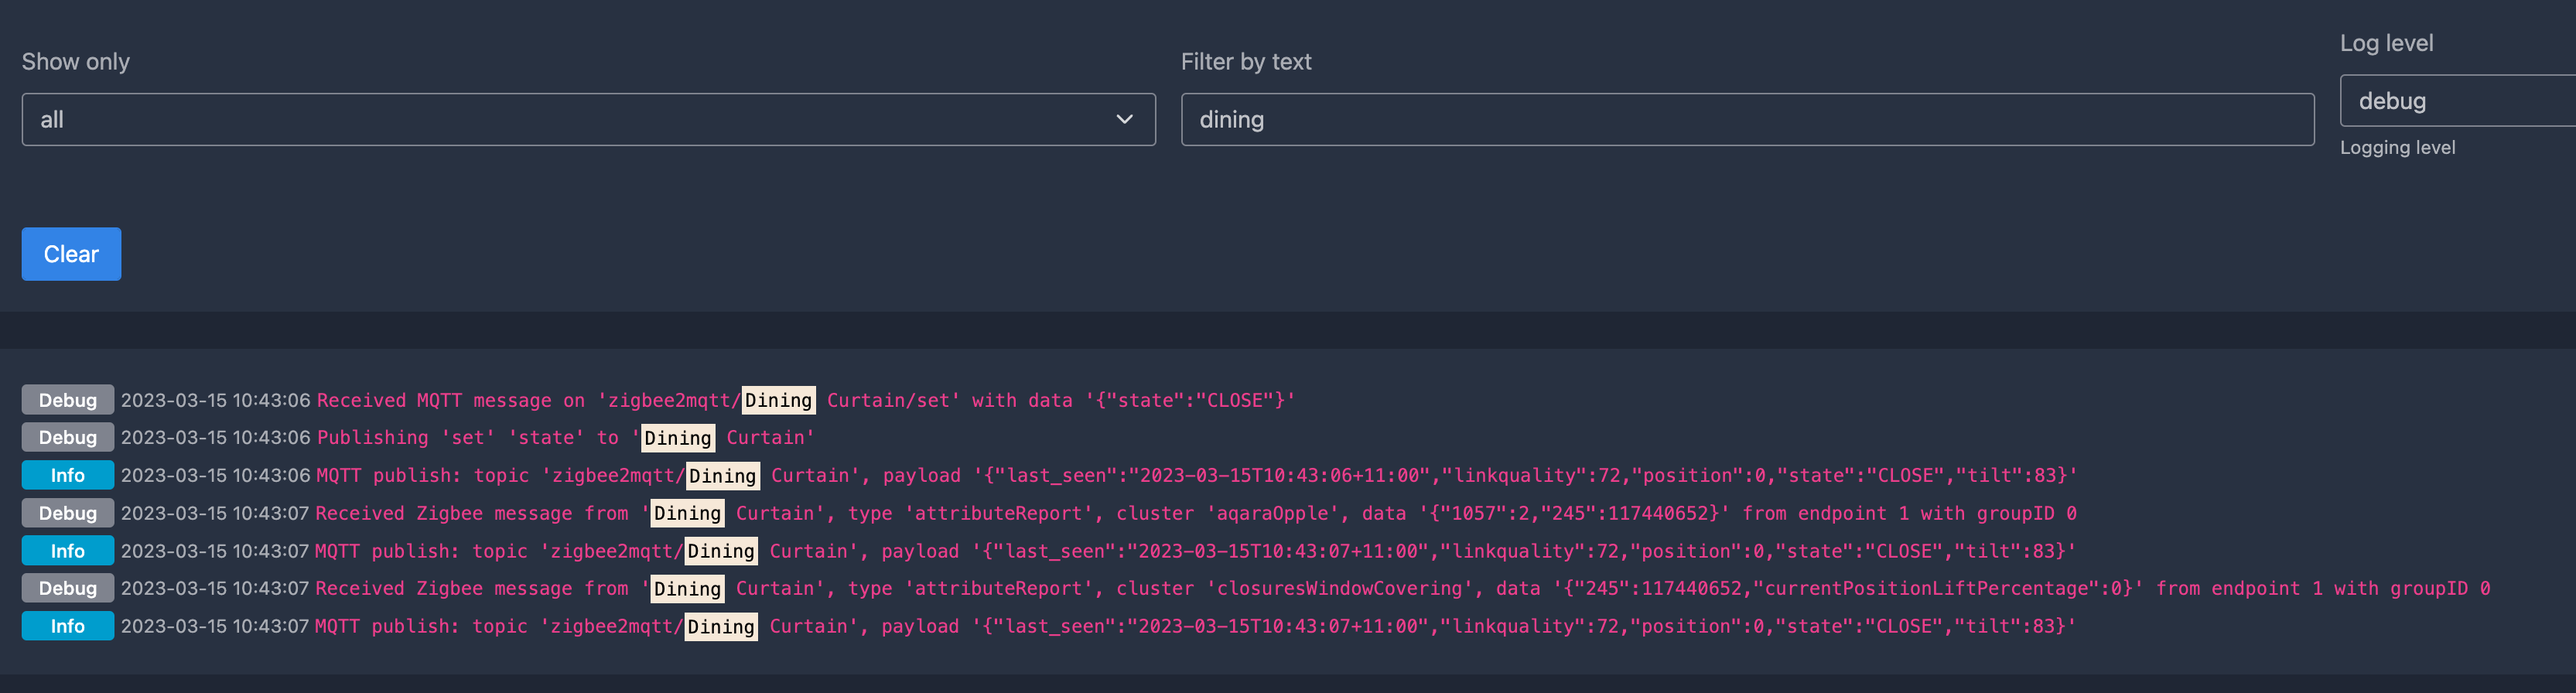Click the Info badge at 10:43:06
Screen dimensions: 2576x693
(68, 475)
